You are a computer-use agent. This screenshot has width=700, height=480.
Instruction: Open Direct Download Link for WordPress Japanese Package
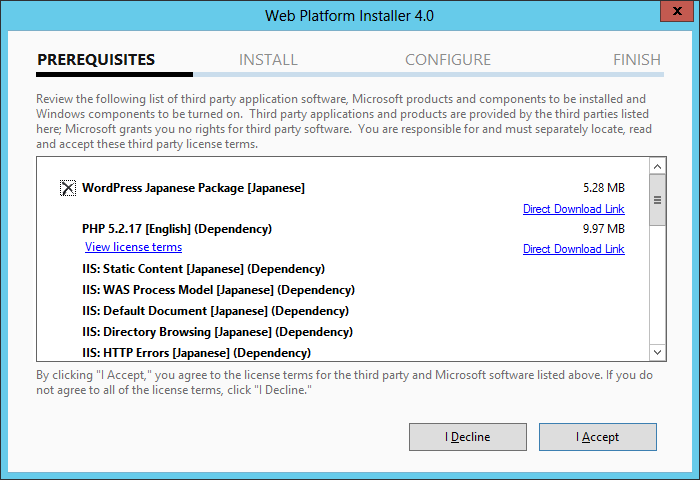[x=573, y=209]
